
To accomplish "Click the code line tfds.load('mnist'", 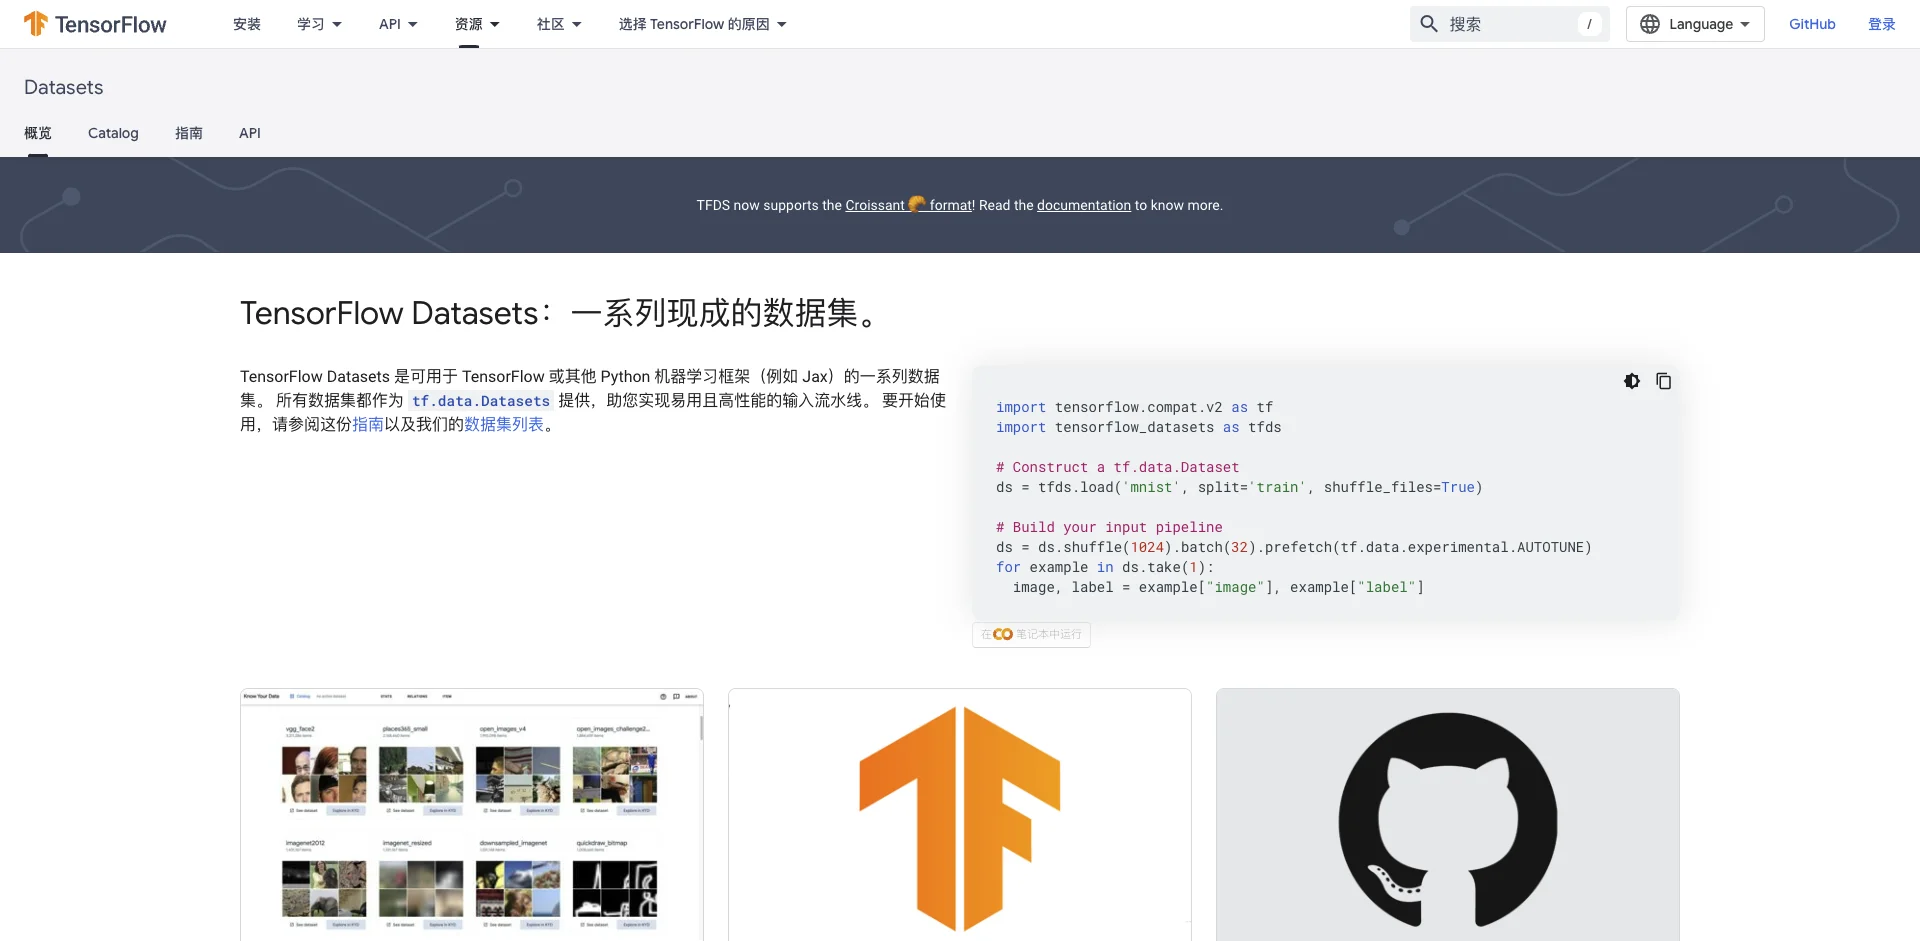I will (x=1239, y=487).
